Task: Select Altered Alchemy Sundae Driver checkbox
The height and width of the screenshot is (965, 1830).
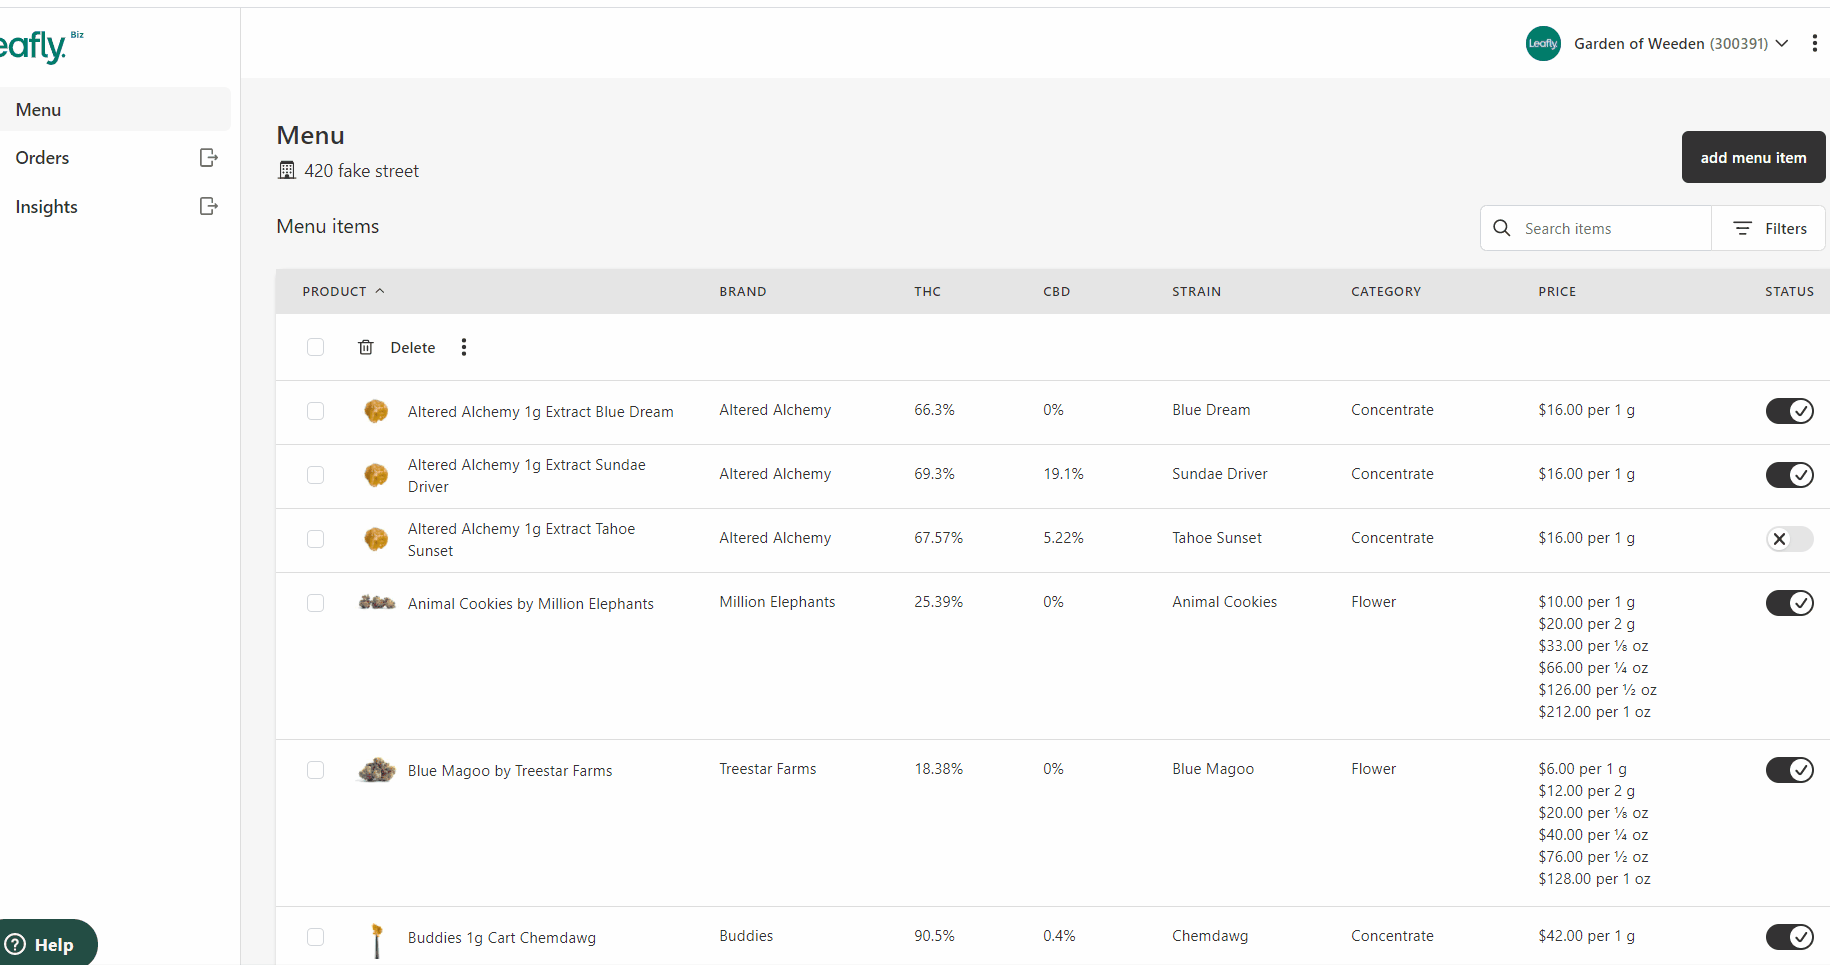Action: [x=315, y=475]
